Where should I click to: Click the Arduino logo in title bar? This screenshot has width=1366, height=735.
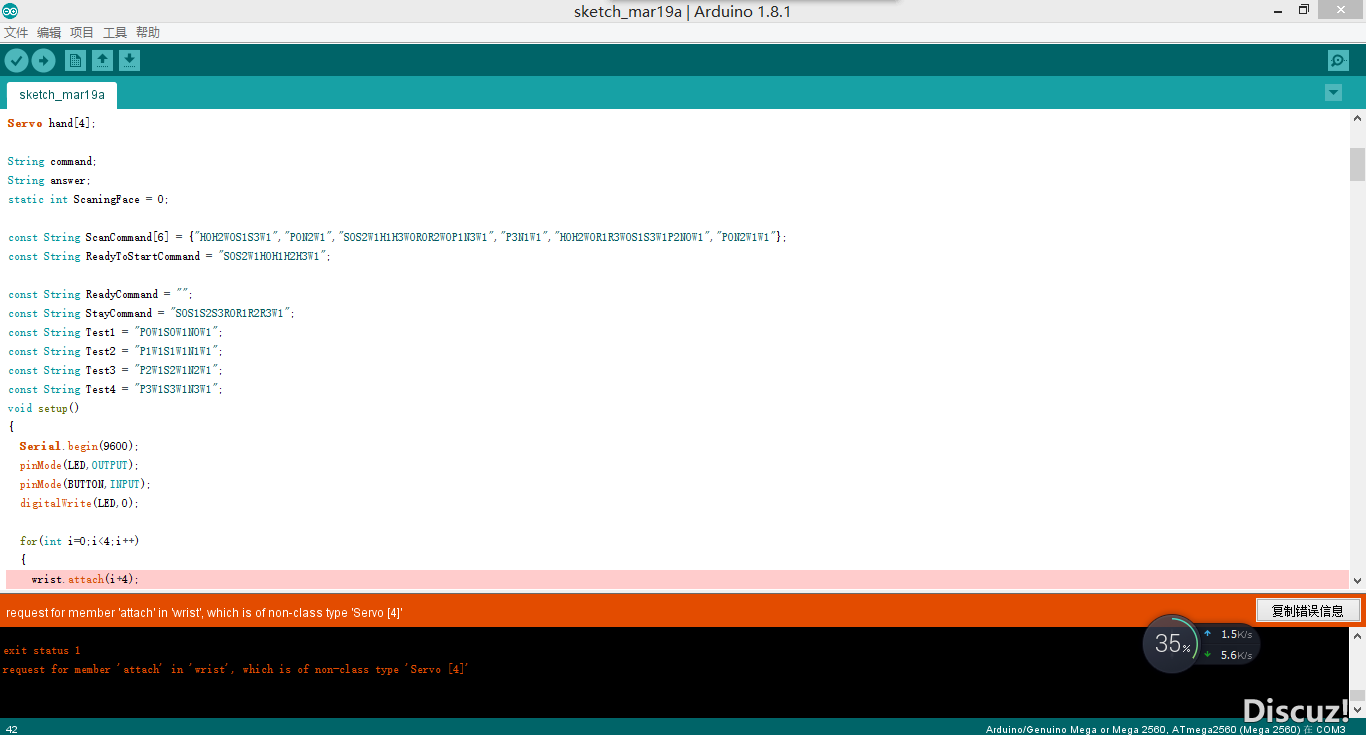pyautogui.click(x=10, y=10)
